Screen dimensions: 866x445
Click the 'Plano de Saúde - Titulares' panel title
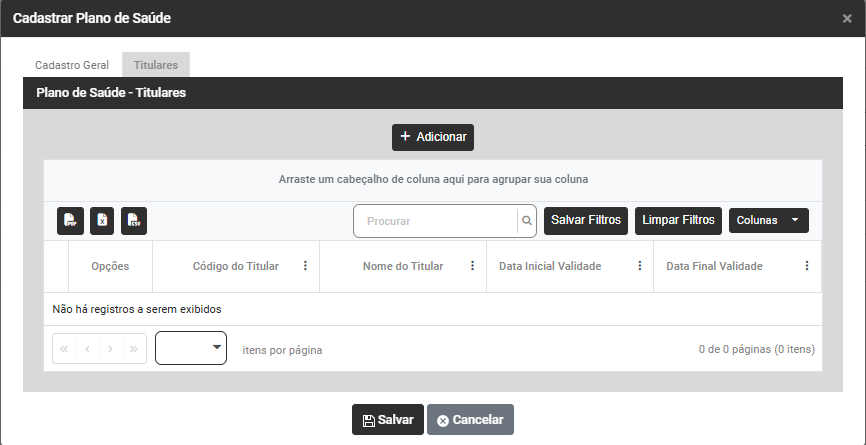coord(111,93)
